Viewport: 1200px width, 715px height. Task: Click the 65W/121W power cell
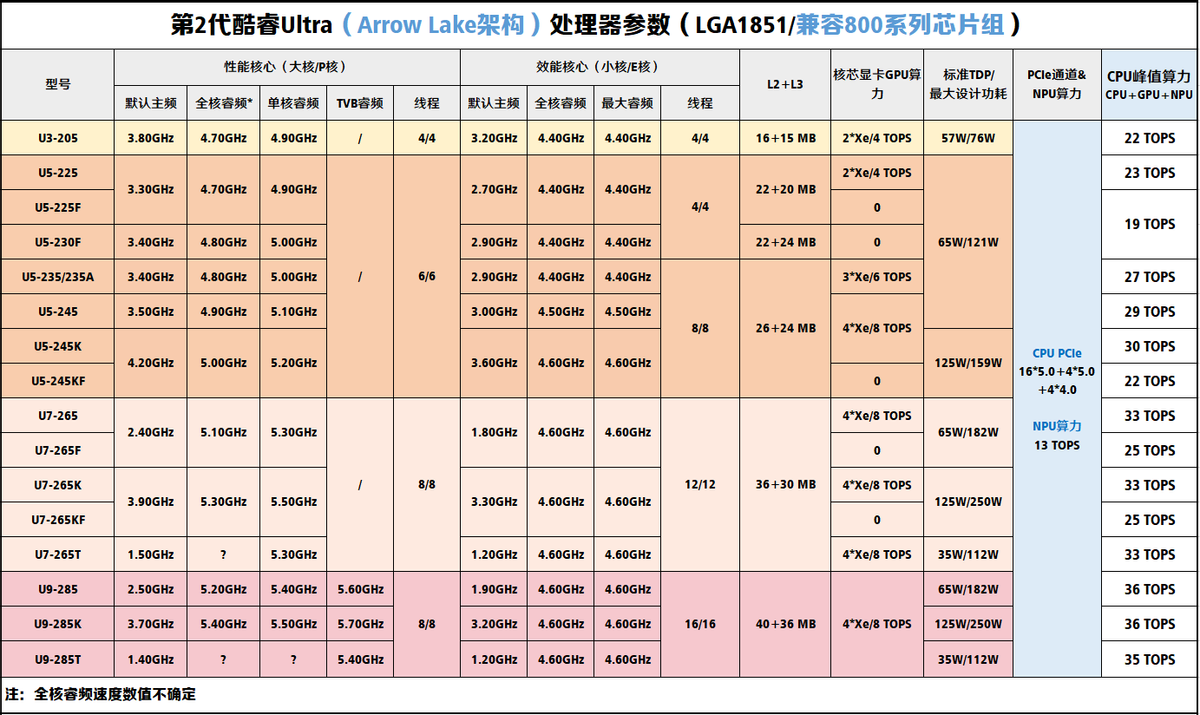coord(967,242)
